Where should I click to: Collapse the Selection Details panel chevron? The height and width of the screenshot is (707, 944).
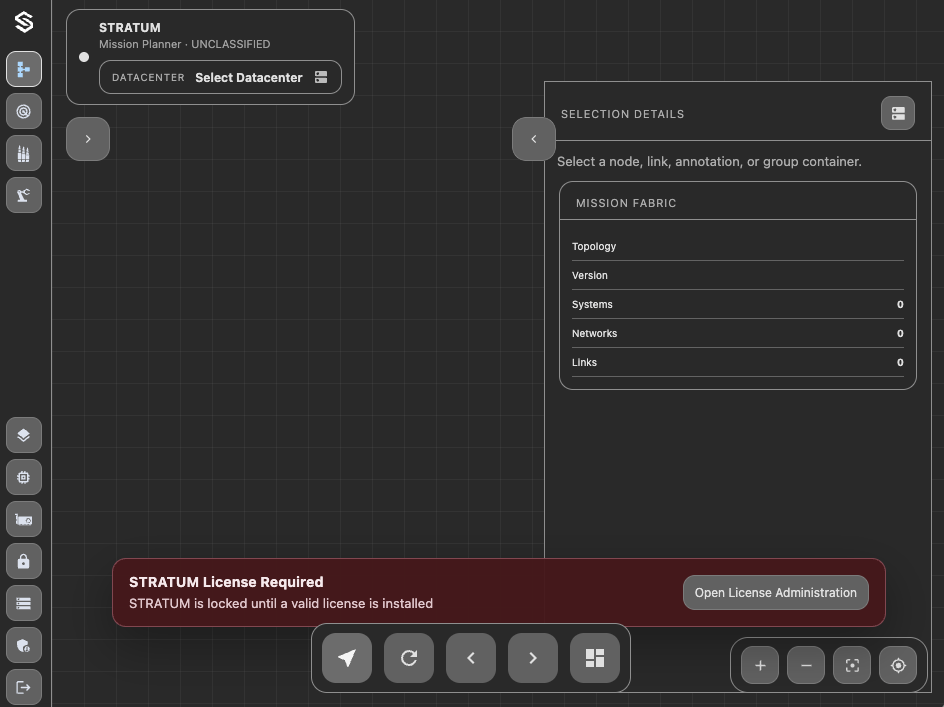point(533,139)
